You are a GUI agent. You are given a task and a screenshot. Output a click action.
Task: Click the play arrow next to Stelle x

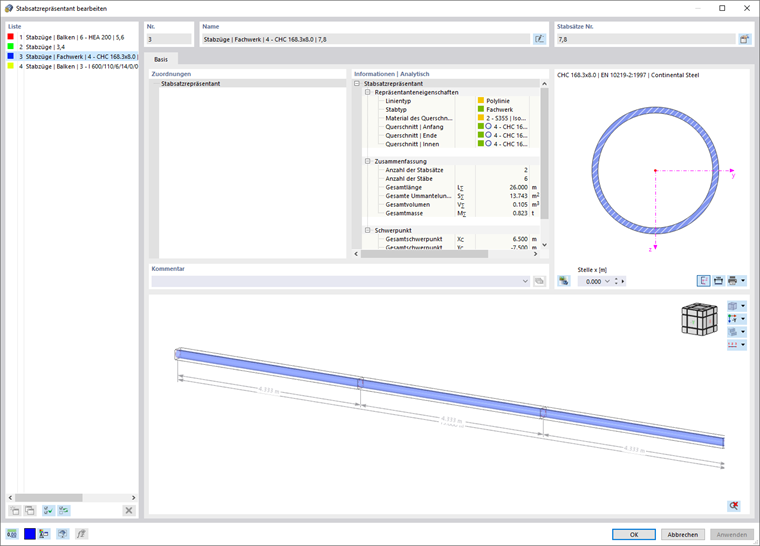coord(623,281)
